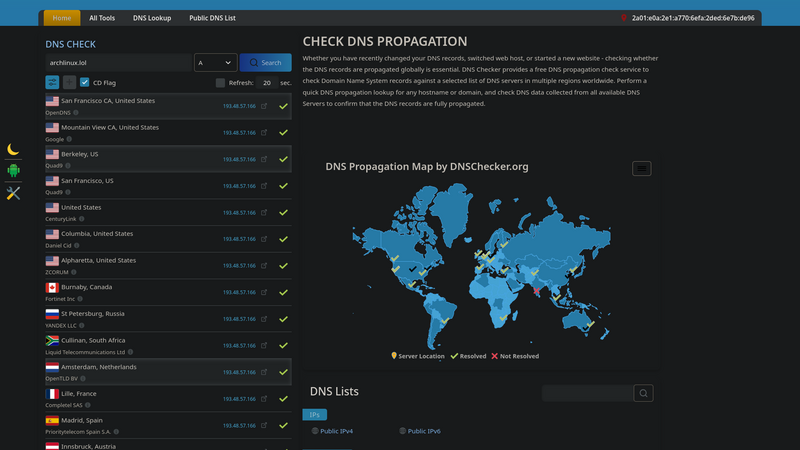Image resolution: width=800 pixels, height=450 pixels.
Task: Open external link for Liquid Telecommunications row
Action: coord(264,345)
